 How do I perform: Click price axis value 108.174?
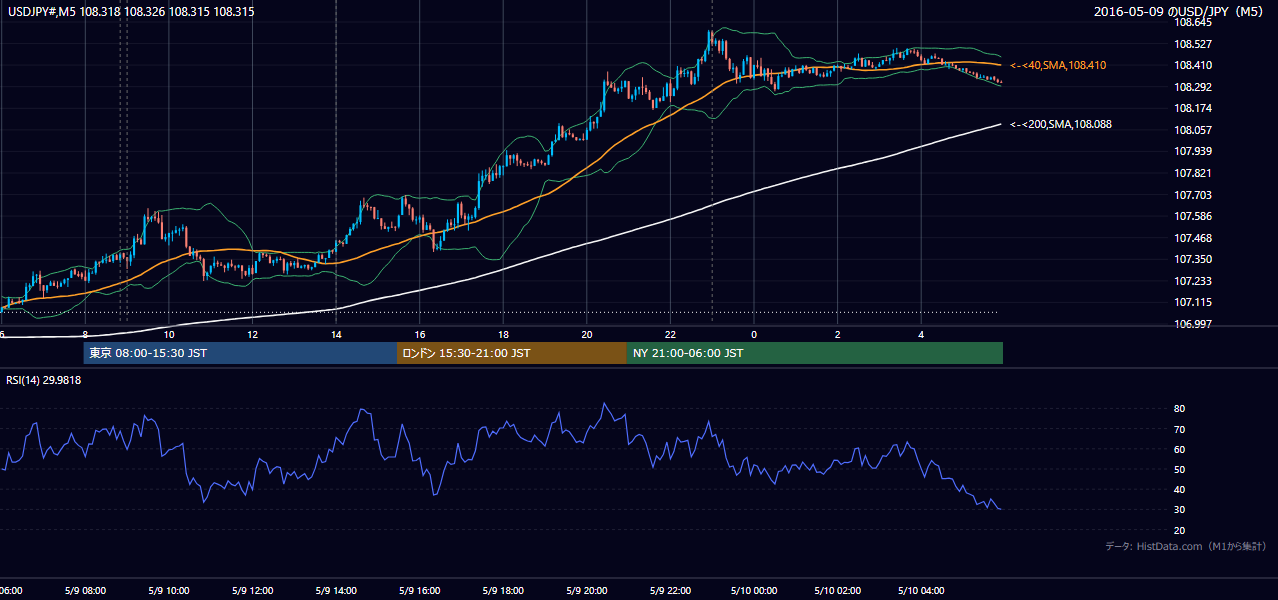point(1192,108)
